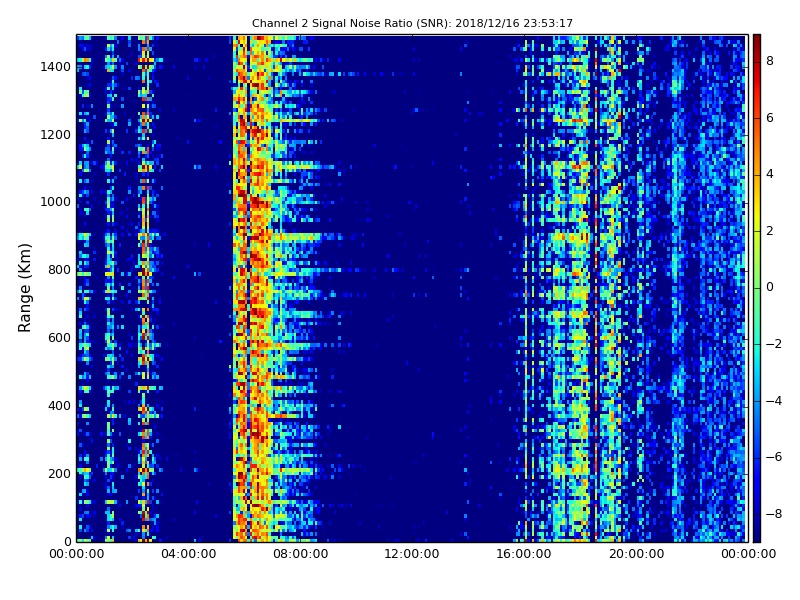Click the 04:00:00 time axis label

[x=189, y=554]
